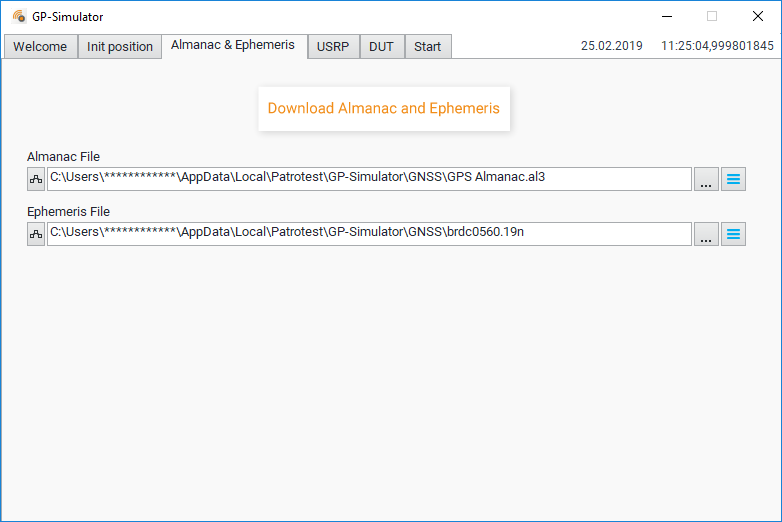Browse for Ephemeris file with ellipsis button
The height and width of the screenshot is (522, 782).
[706, 234]
